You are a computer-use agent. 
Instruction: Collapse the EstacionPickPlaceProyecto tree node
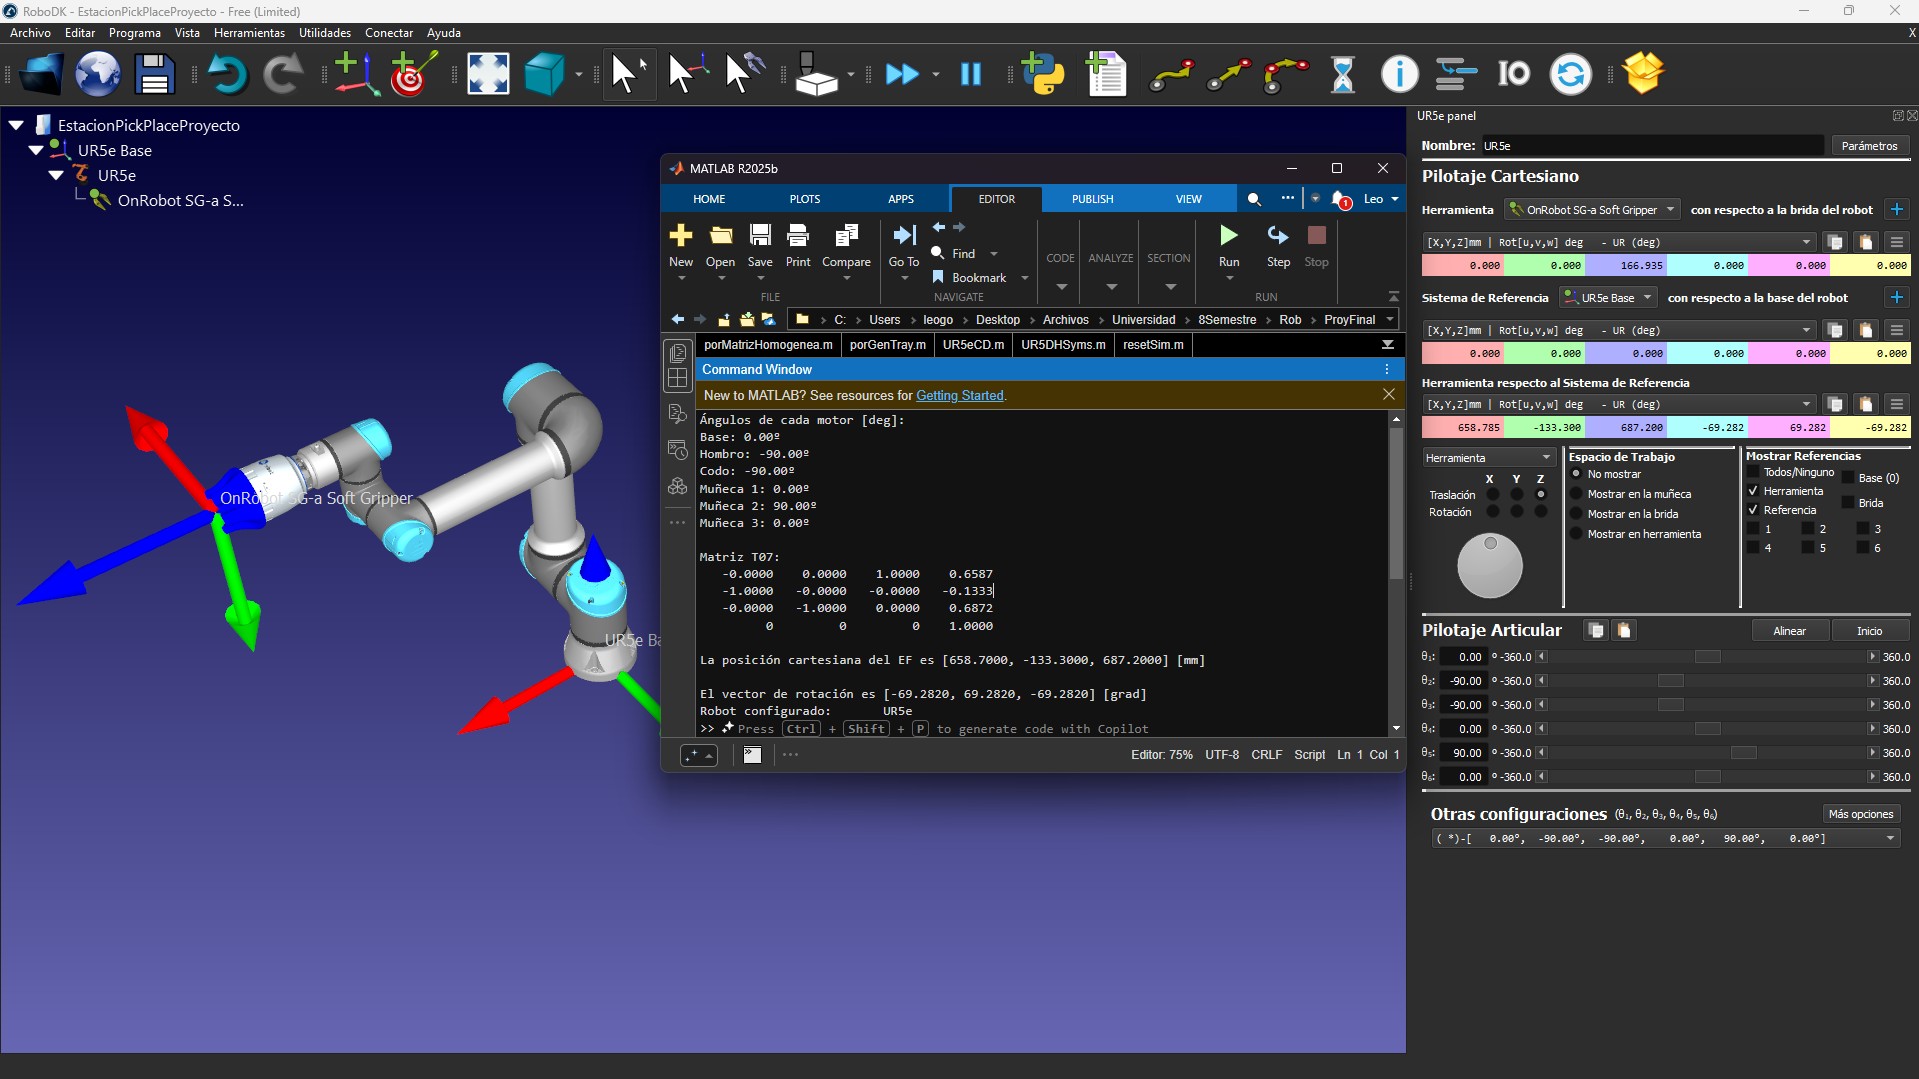(16, 125)
